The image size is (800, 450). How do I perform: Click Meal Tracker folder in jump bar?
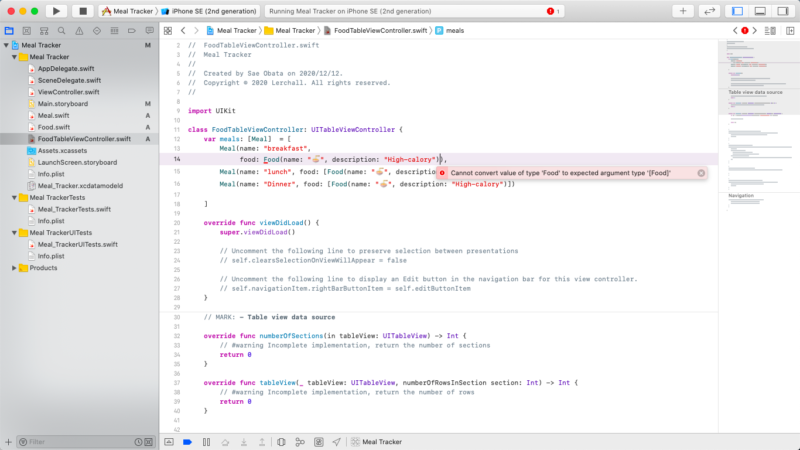coord(289,31)
